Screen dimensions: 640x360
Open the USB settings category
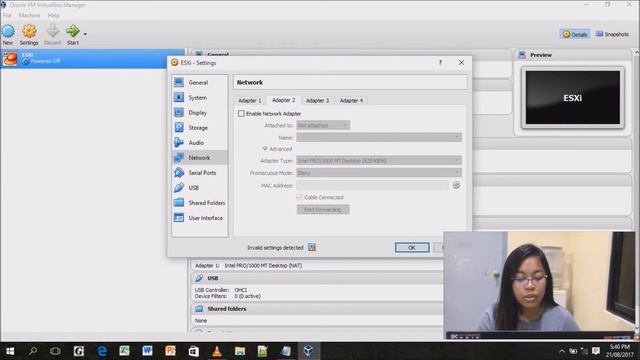[200, 188]
